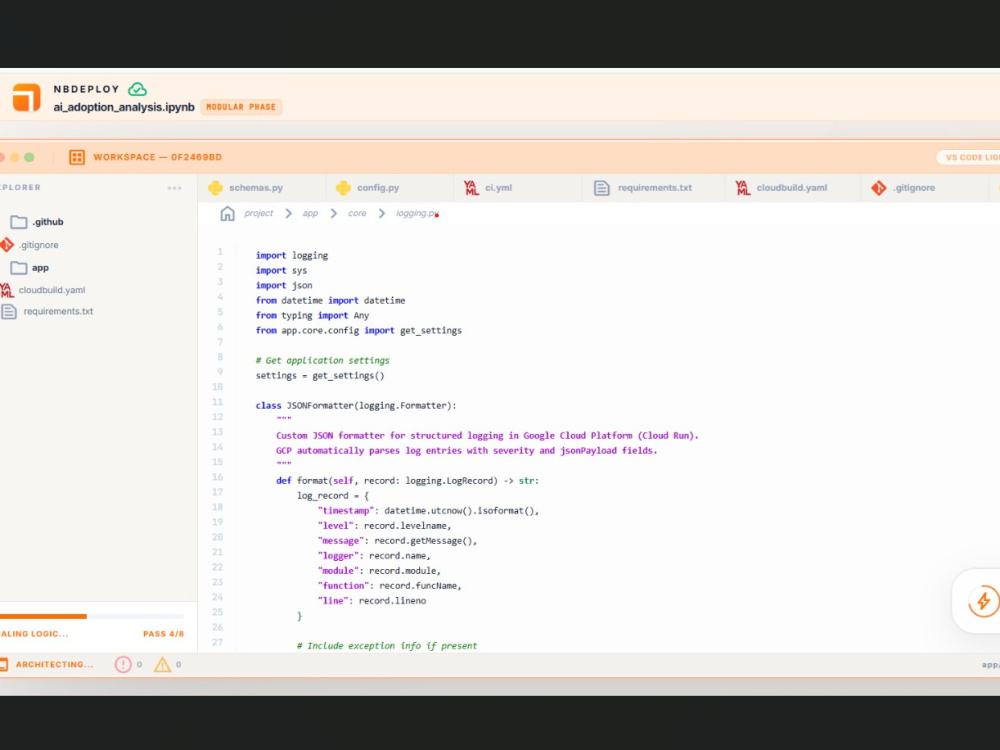Image resolution: width=1000 pixels, height=750 pixels.
Task: Click the .github folder icon
Action: (18, 222)
